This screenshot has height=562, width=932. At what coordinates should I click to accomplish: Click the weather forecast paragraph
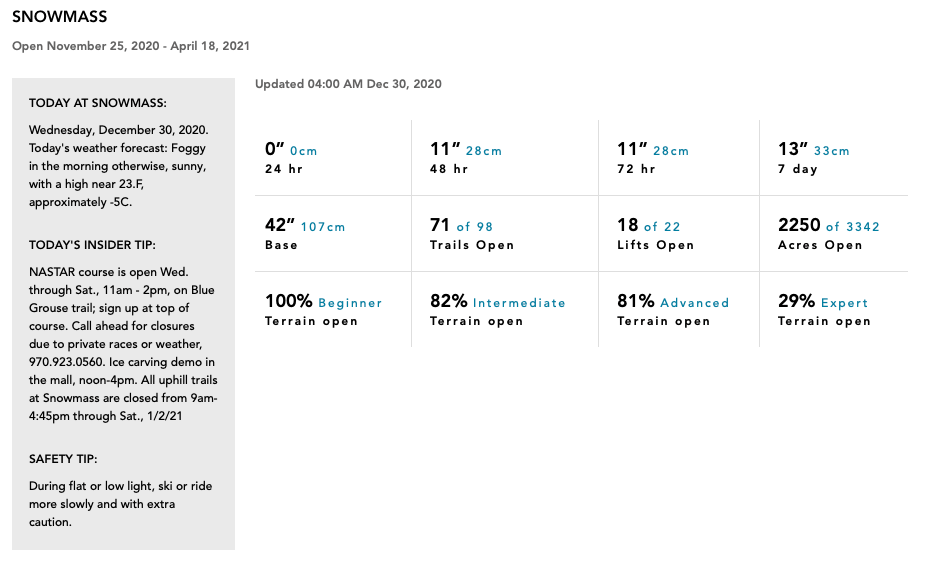[x=119, y=166]
